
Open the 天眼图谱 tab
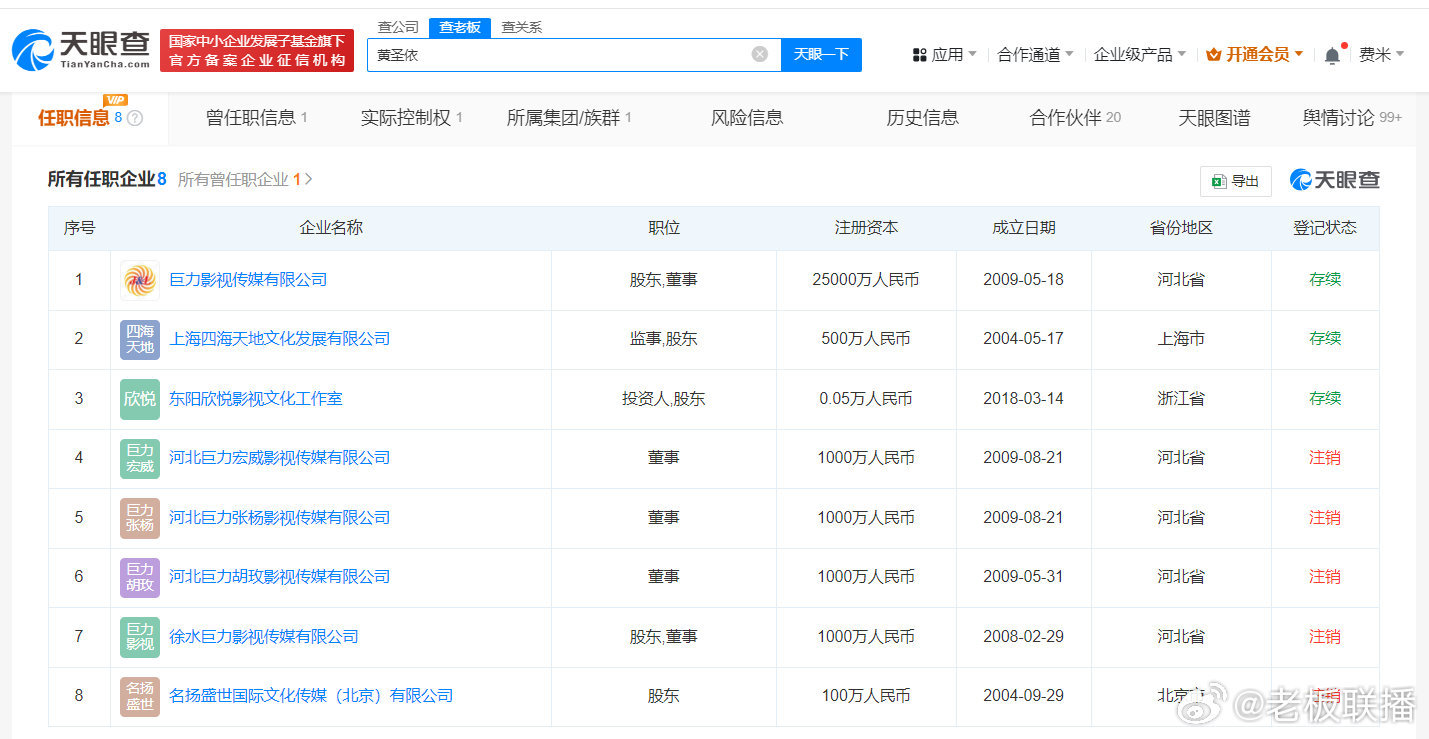1214,118
